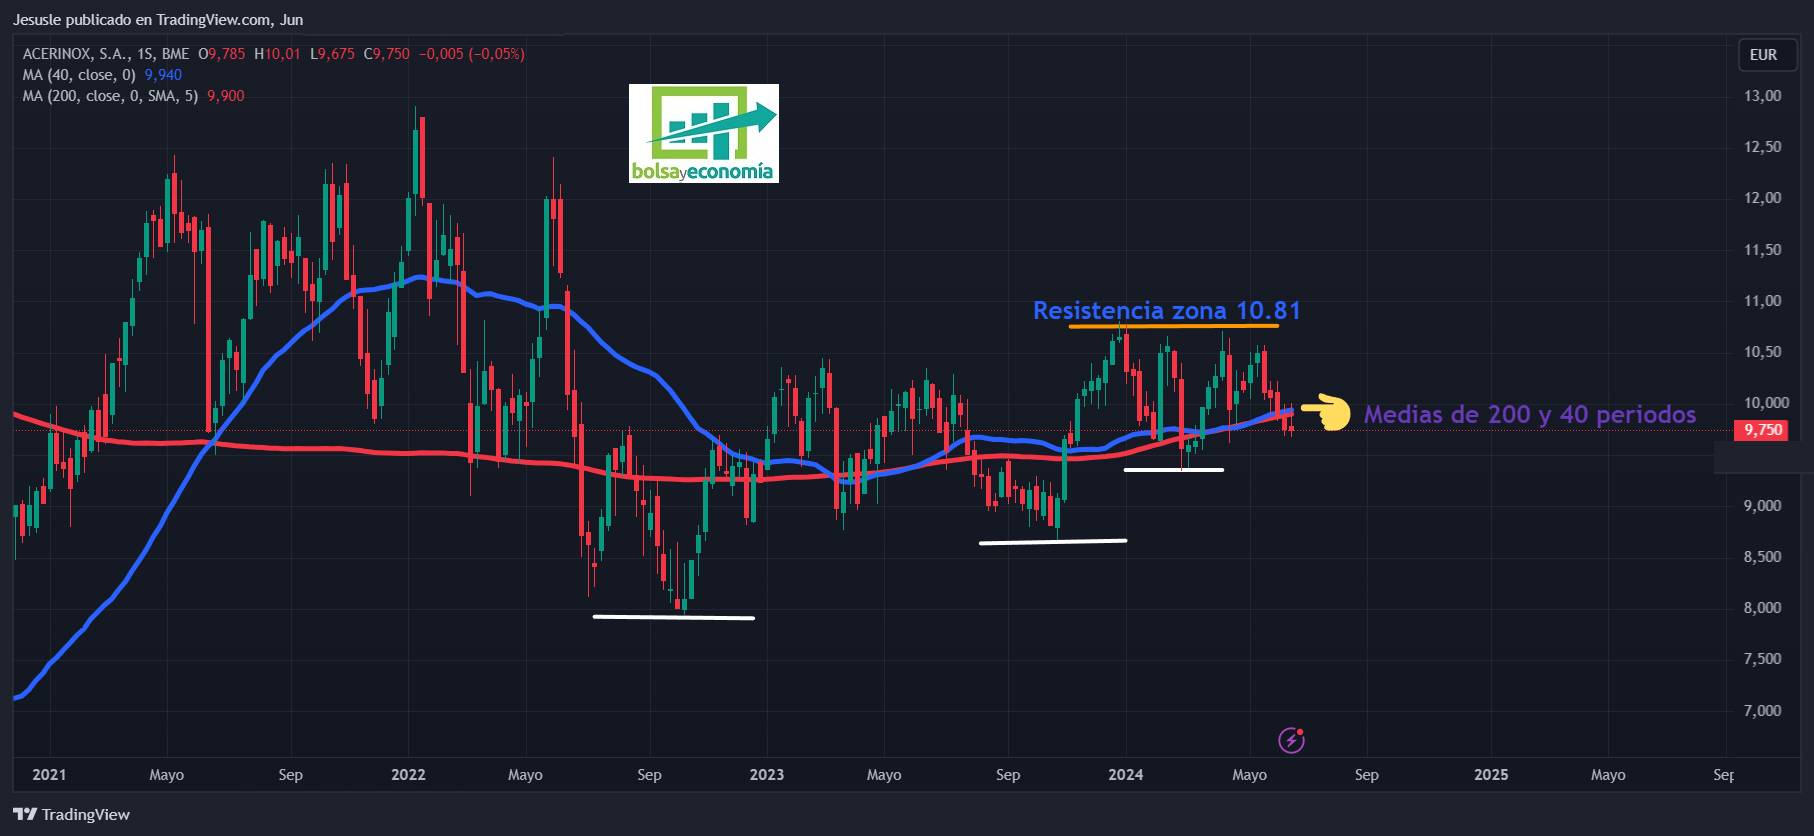Click the 9,940 MA 40 value
1814x836 pixels.
[x=163, y=75]
